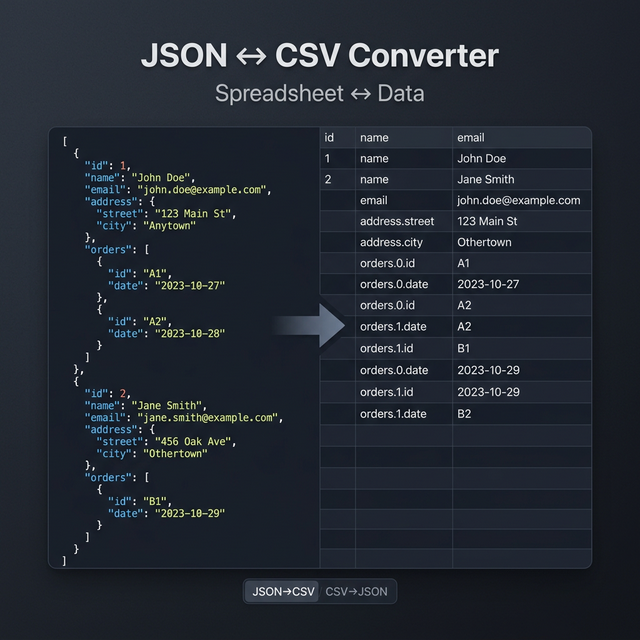Viewport: 640px width, 640px height.
Task: Click the B1 value cell
Action: click(522, 348)
